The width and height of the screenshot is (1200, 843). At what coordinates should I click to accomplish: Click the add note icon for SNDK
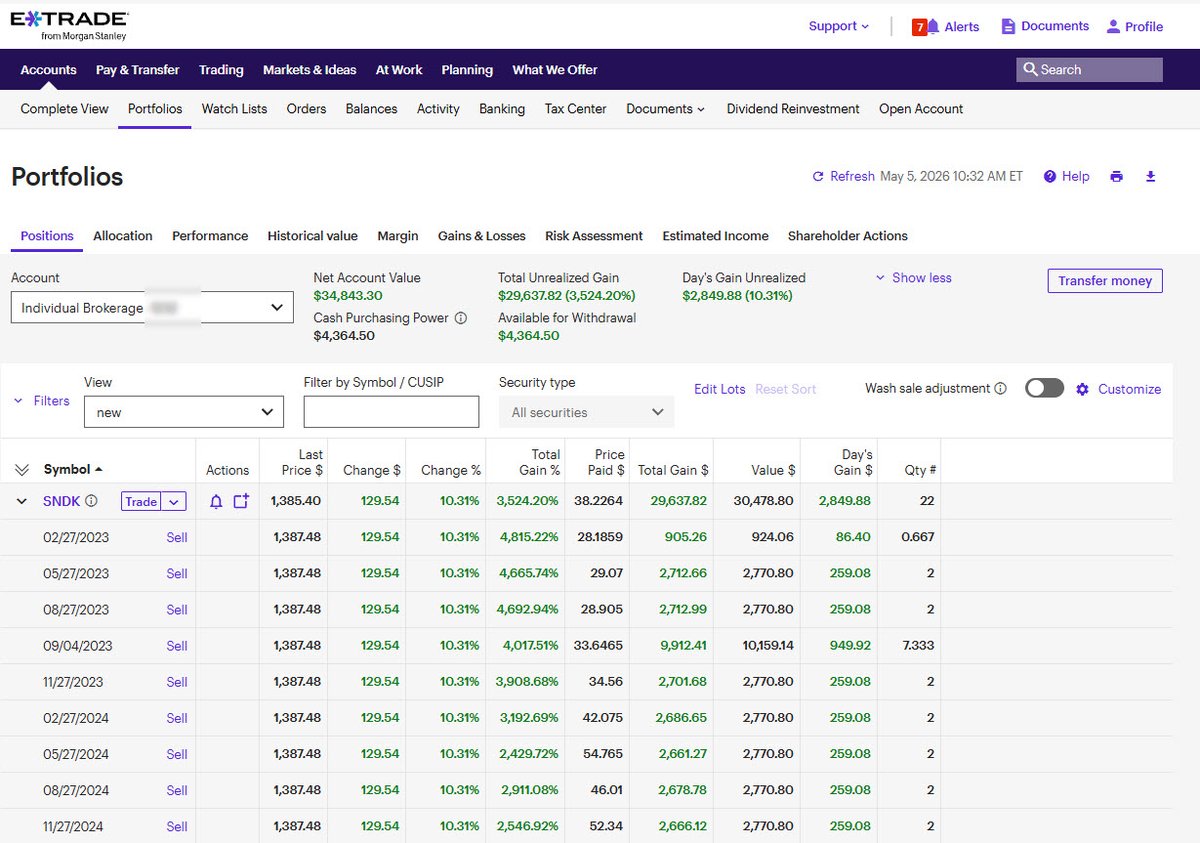click(x=241, y=501)
